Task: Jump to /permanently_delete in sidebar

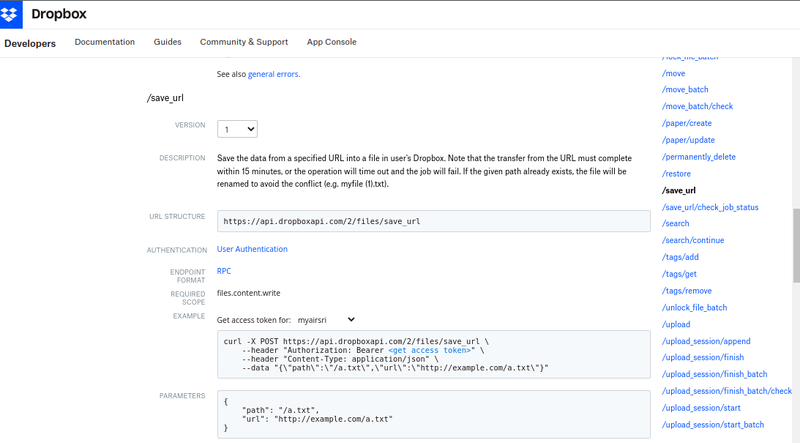Action: tap(699, 157)
